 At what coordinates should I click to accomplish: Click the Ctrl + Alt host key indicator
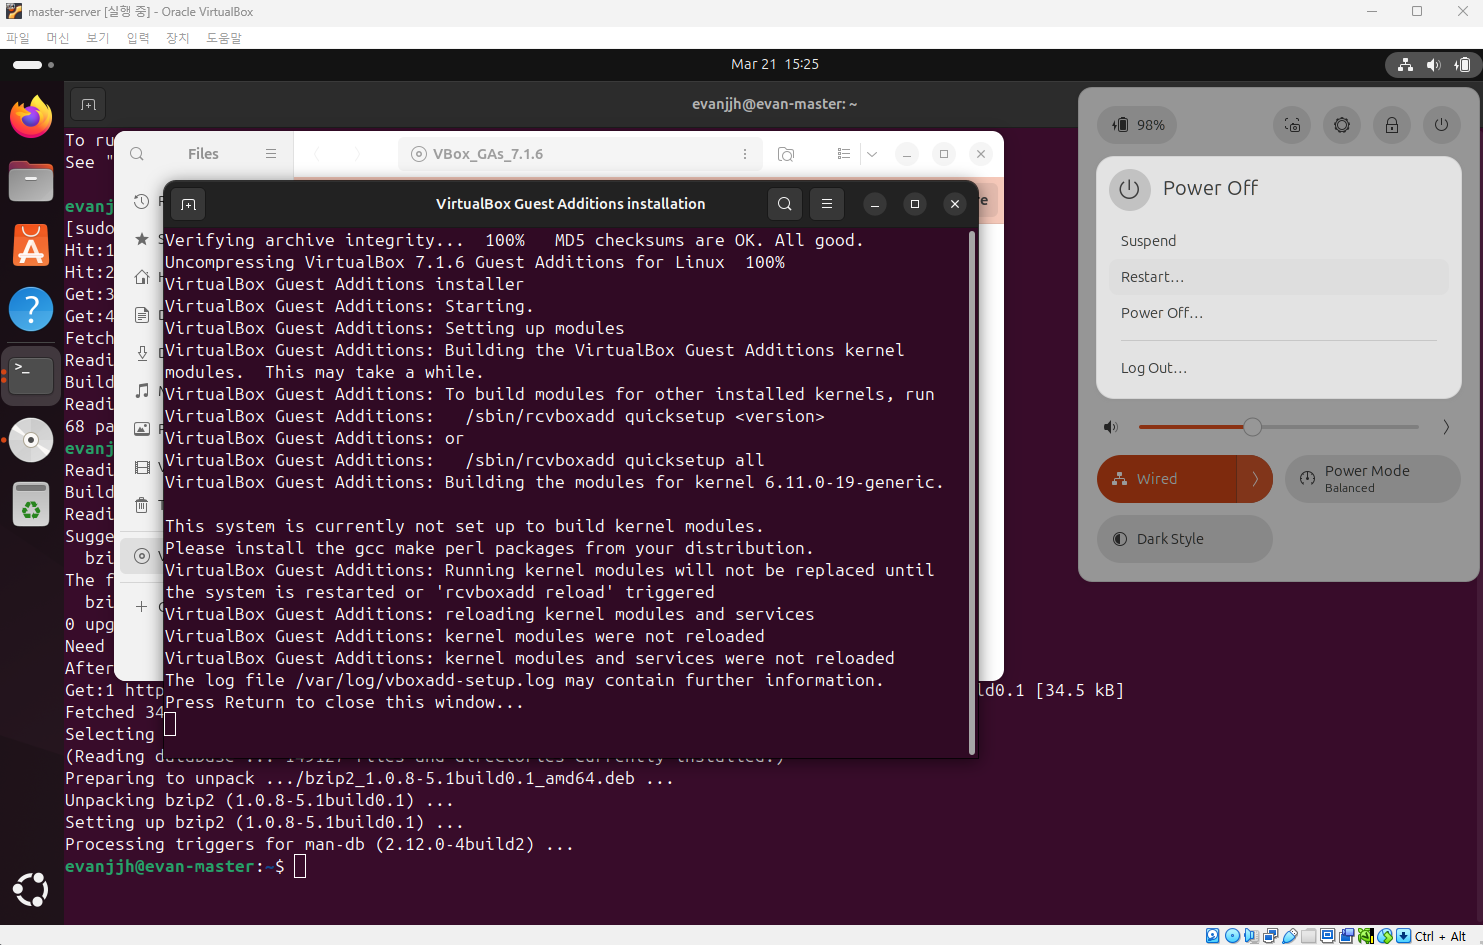click(1440, 937)
